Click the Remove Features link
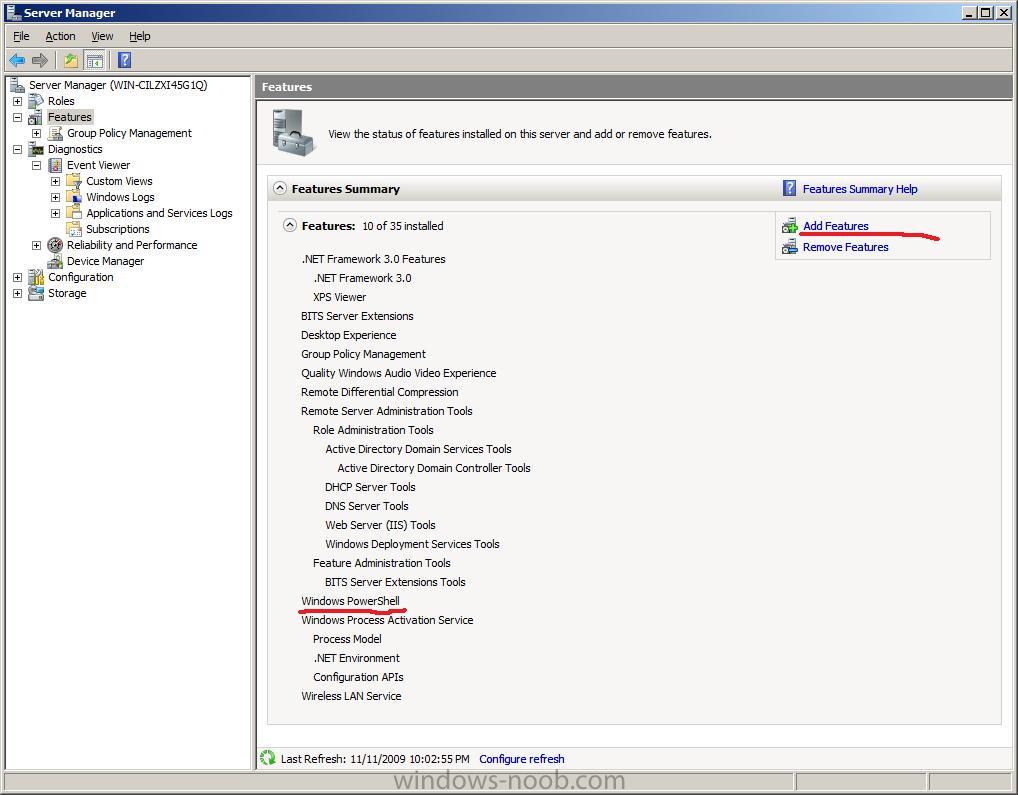1018x795 pixels. click(845, 247)
